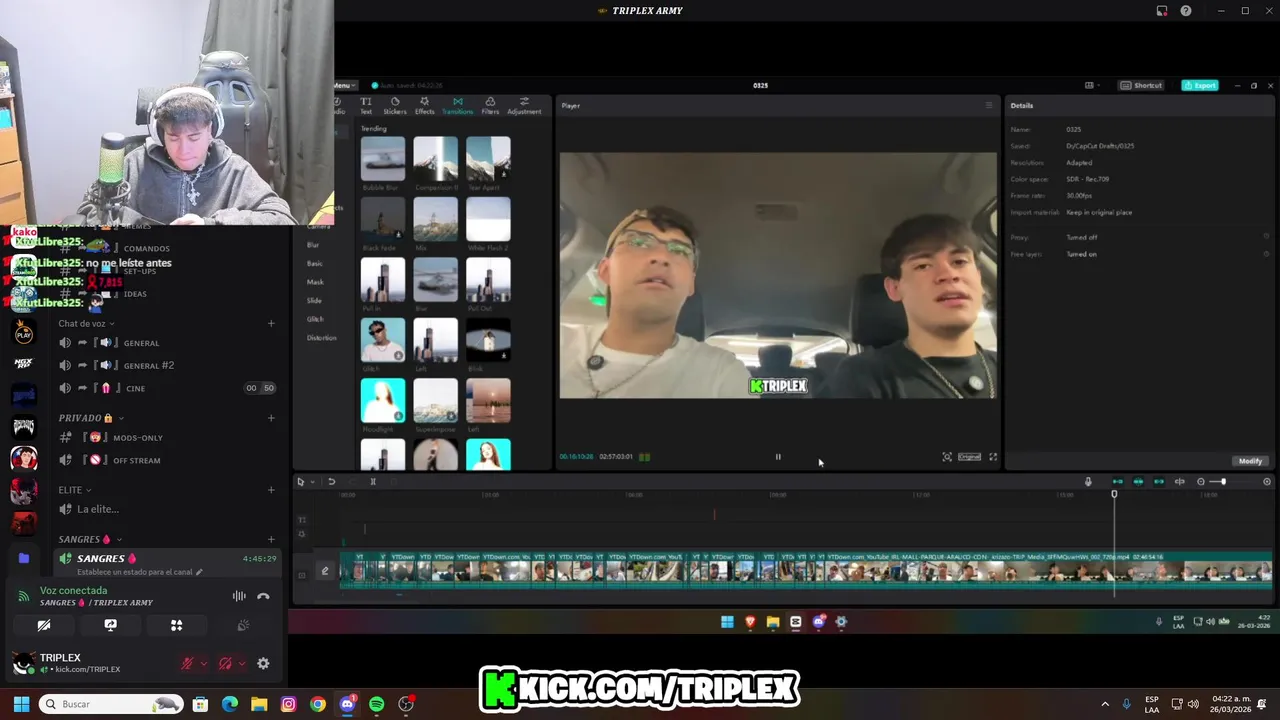Choose the Tear Apart transition thumbnail
The height and width of the screenshot is (720, 1280).
click(488, 159)
